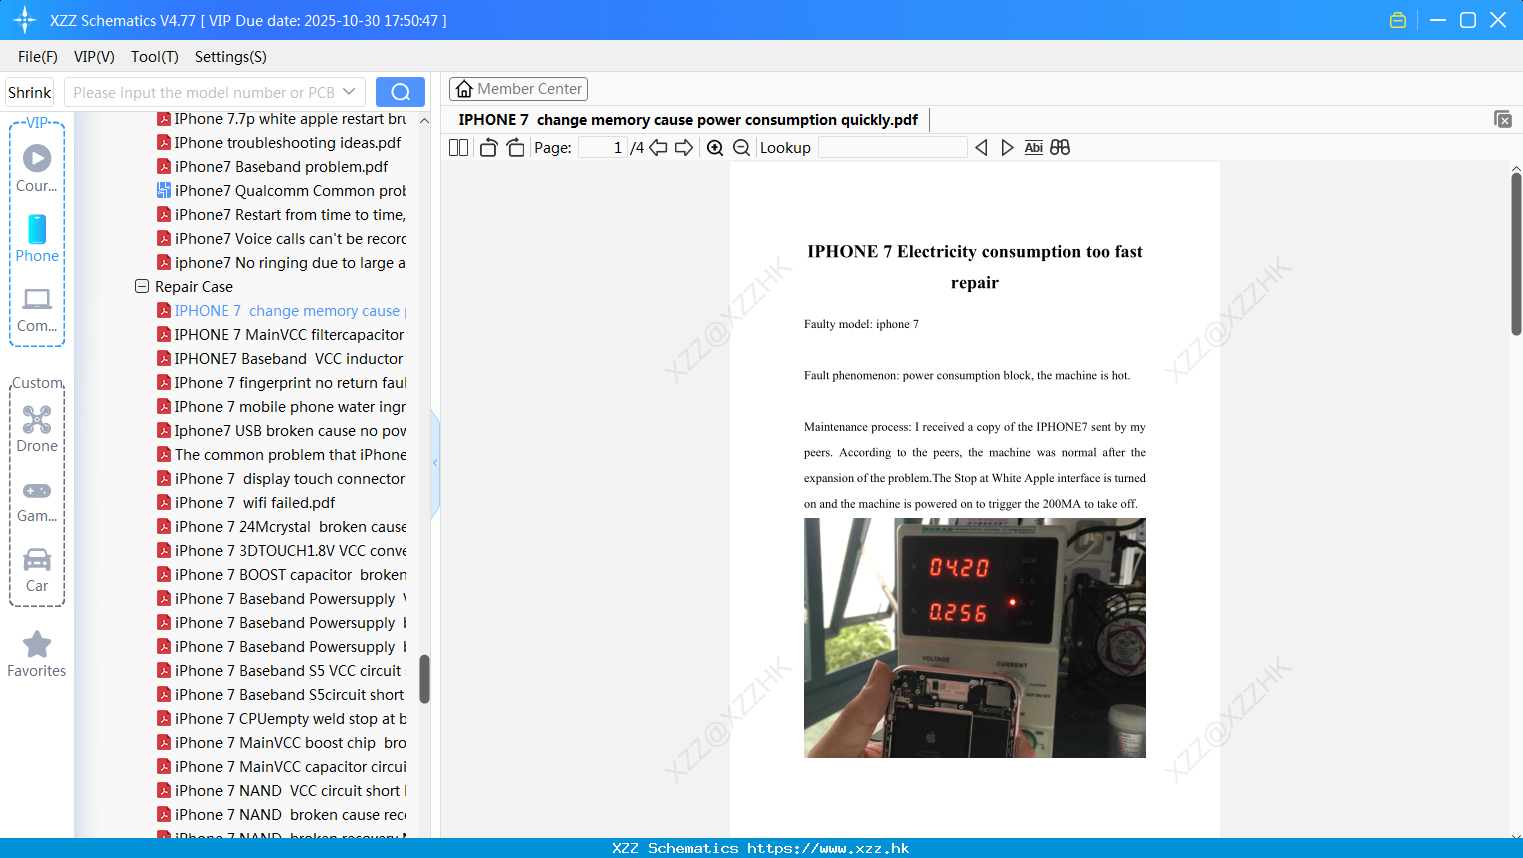The image size is (1523, 858).
Task: Toggle Abl match-case text option
Action: (x=1034, y=147)
